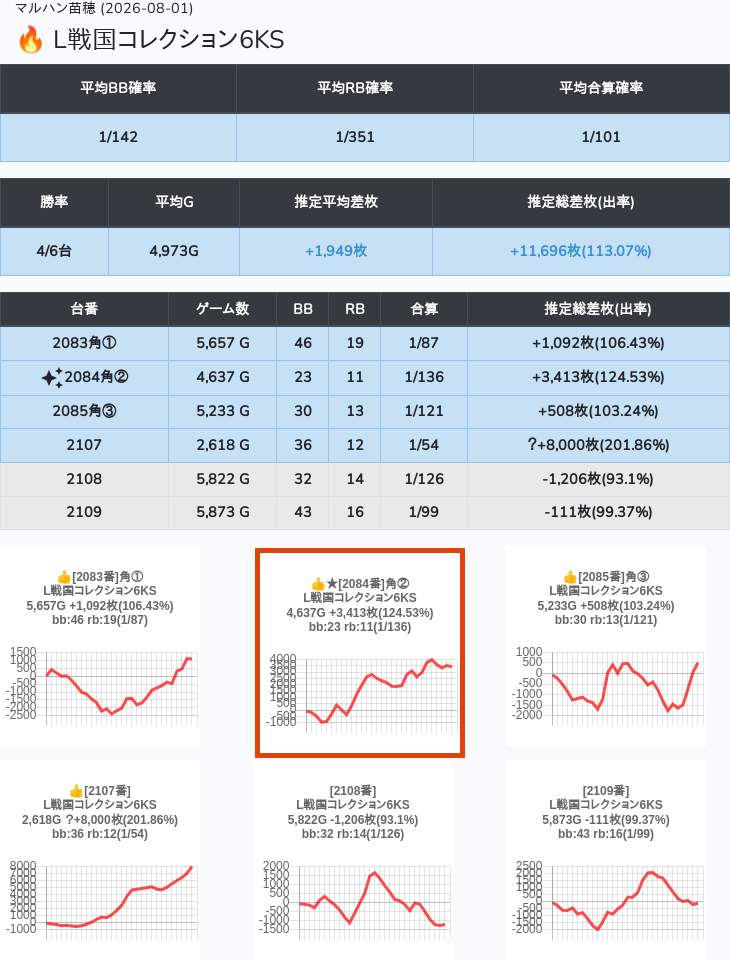Viewport: 730px width, 960px height.
Task: Click average RB probability value 1/351
Action: click(355, 137)
